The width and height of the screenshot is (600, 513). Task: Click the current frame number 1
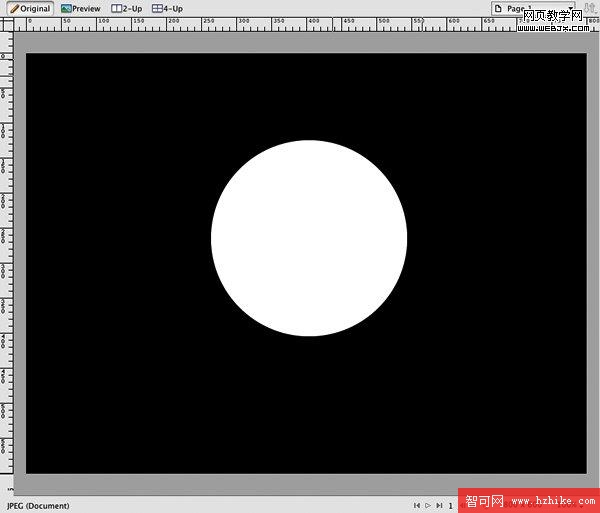(450, 506)
